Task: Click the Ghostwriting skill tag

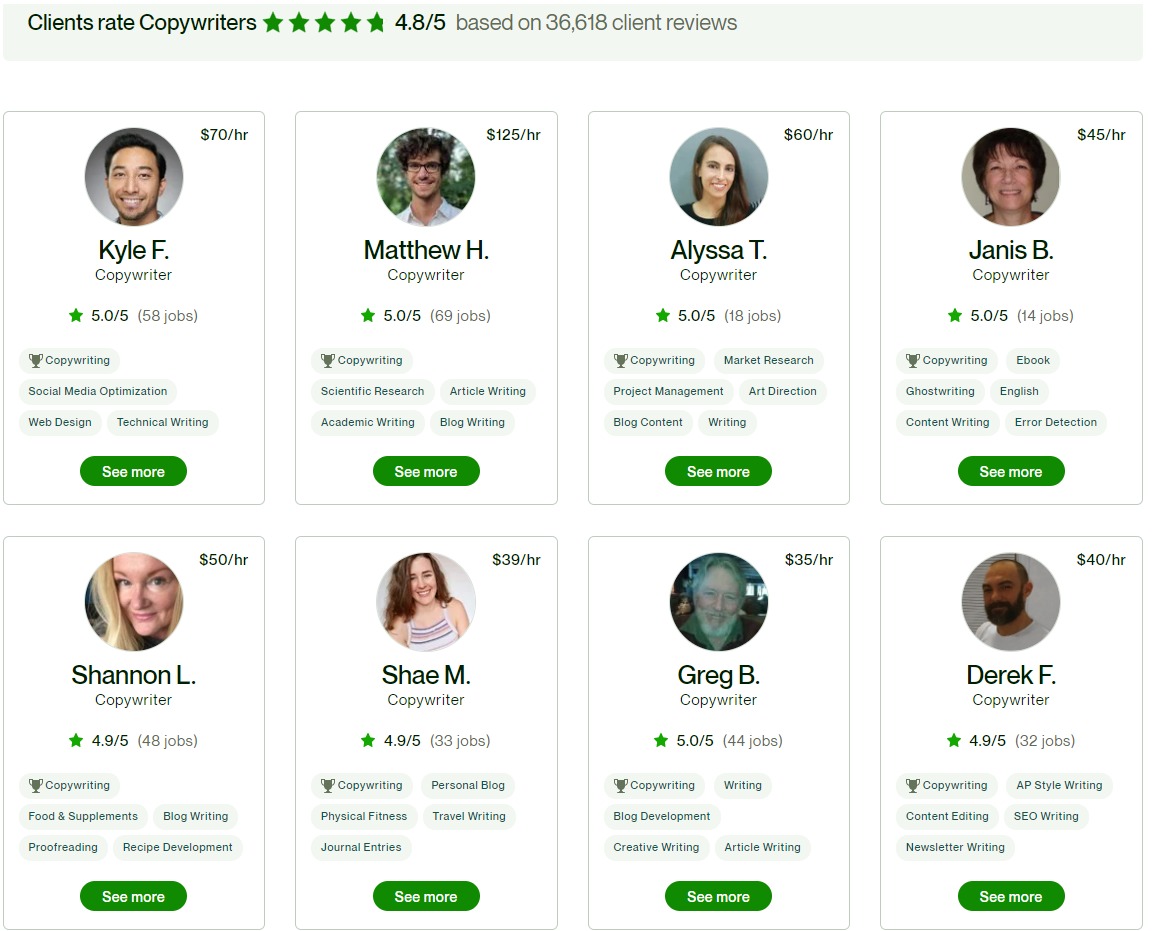Action: click(940, 391)
